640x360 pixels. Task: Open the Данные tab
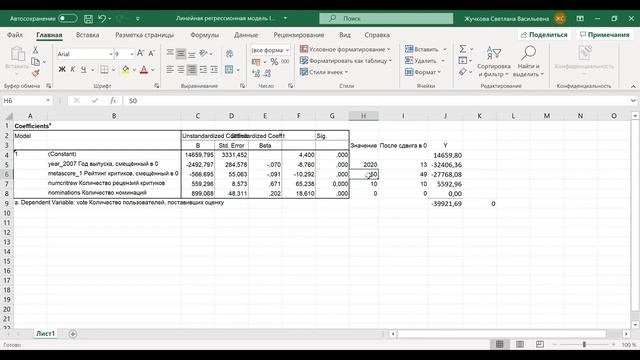point(246,35)
